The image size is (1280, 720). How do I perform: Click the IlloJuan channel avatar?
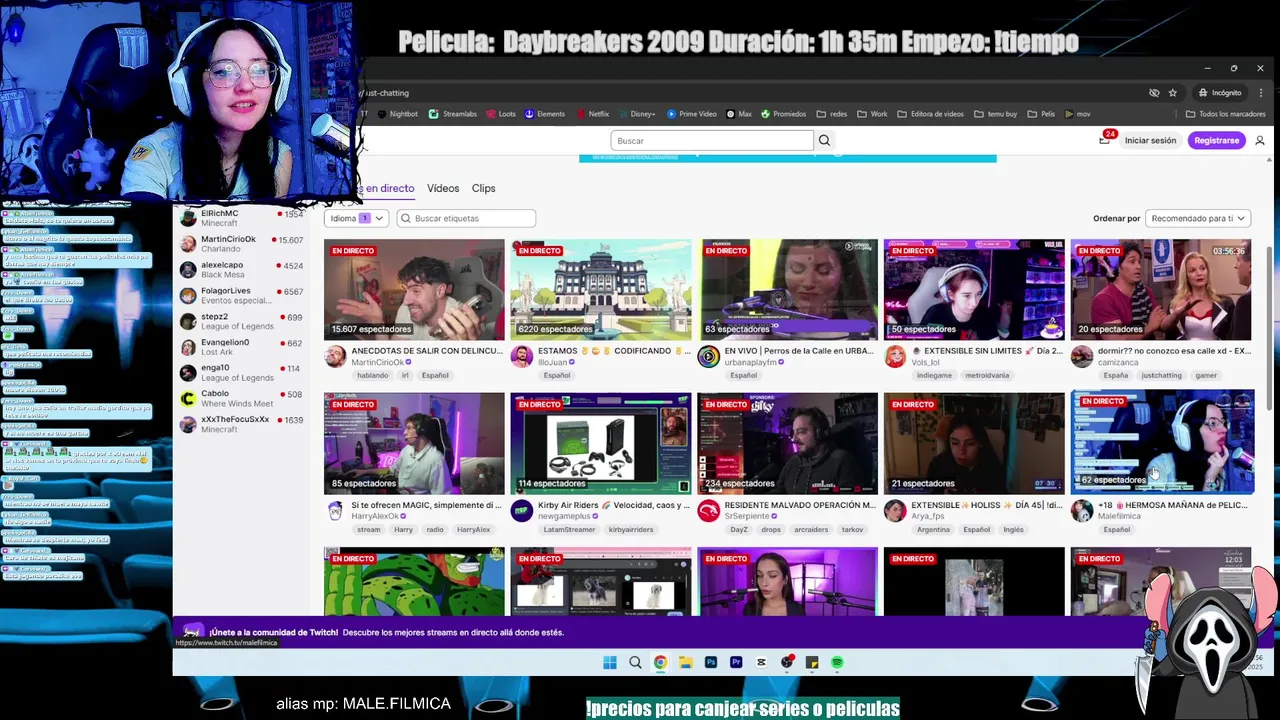(521, 356)
